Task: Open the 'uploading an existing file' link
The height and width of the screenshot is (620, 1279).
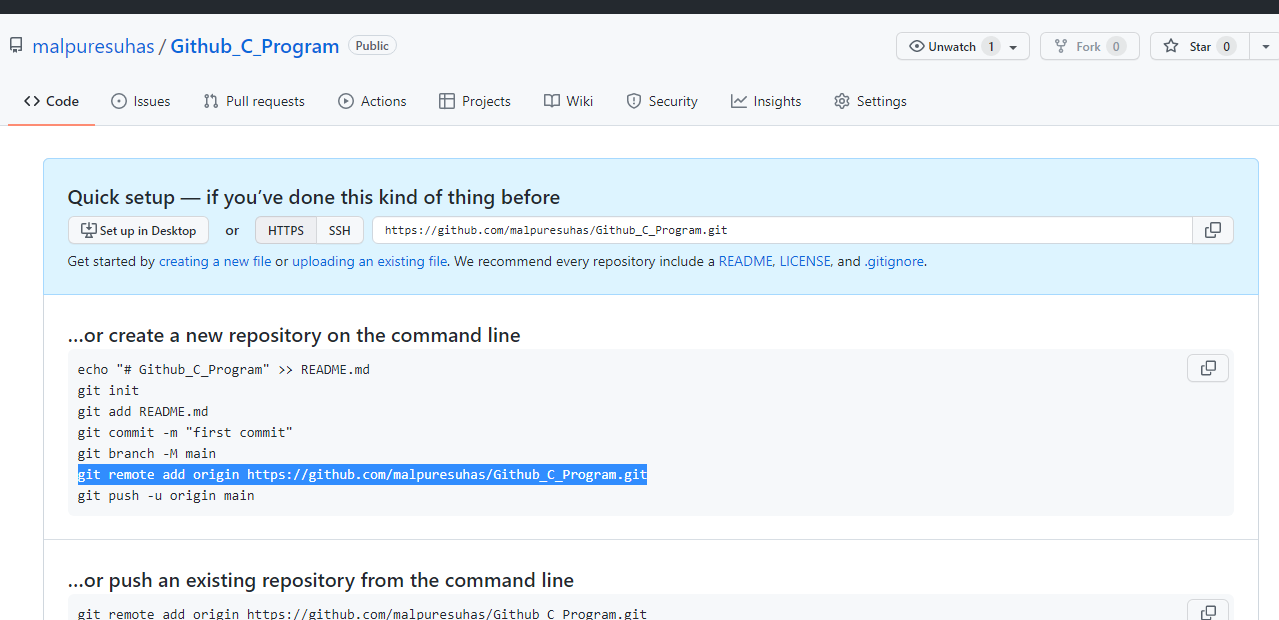Action: coord(369,261)
